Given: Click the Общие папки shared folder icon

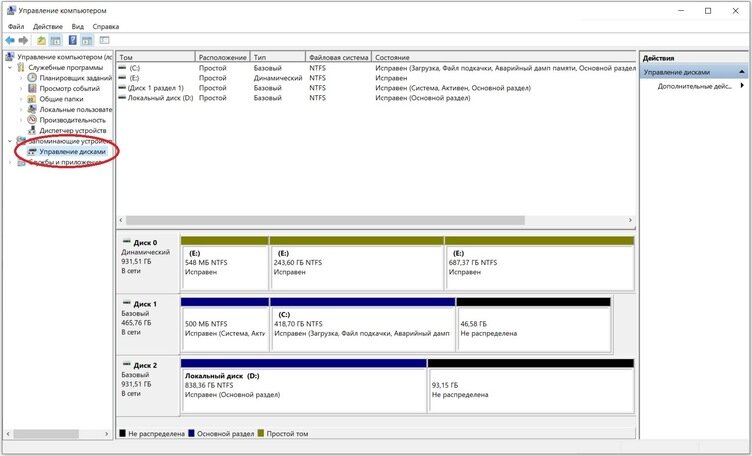Looking at the screenshot, I should click(32, 99).
